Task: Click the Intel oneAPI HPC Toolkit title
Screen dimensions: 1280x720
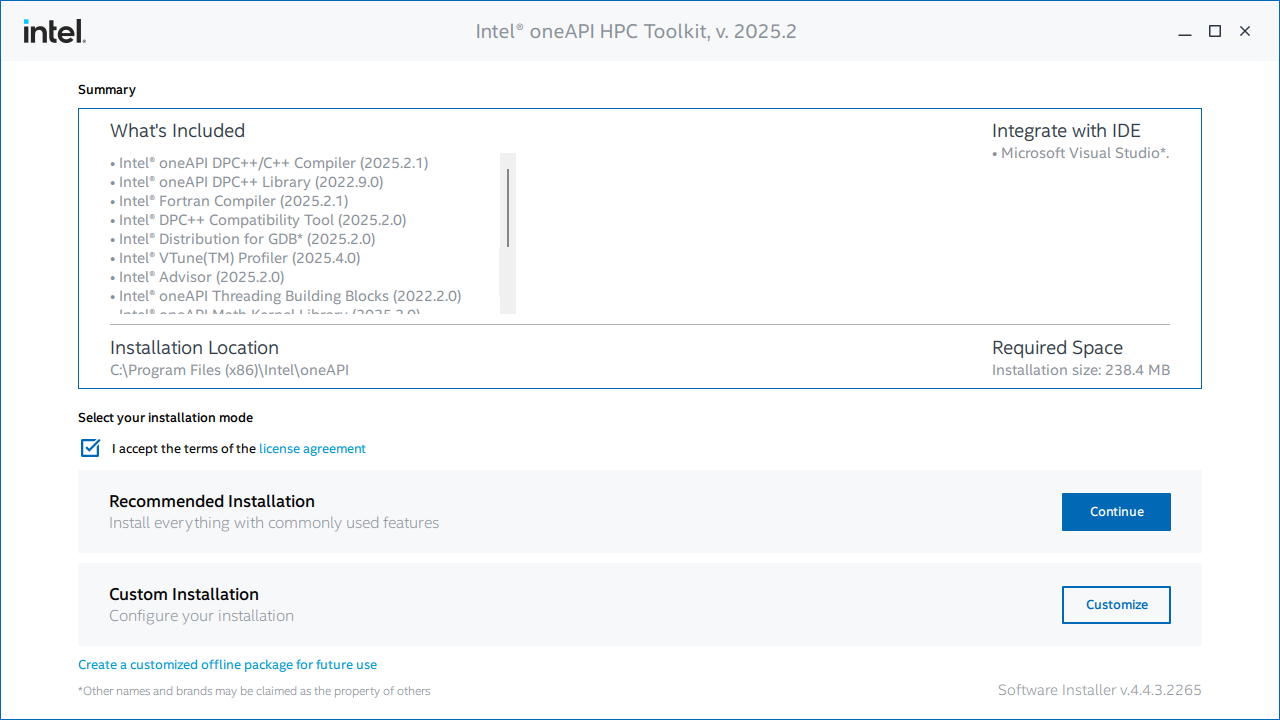Action: [636, 31]
